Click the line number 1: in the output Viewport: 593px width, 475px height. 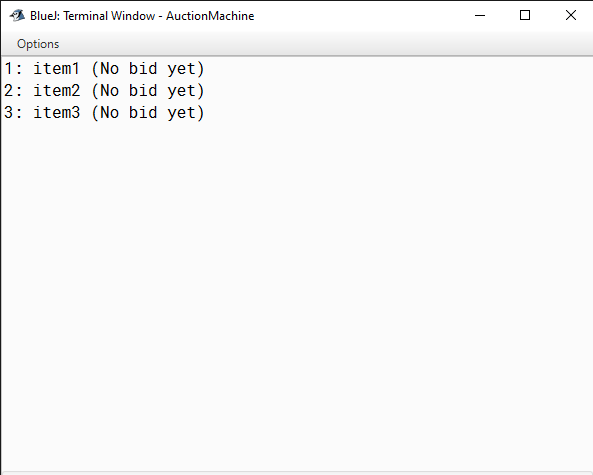point(13,69)
